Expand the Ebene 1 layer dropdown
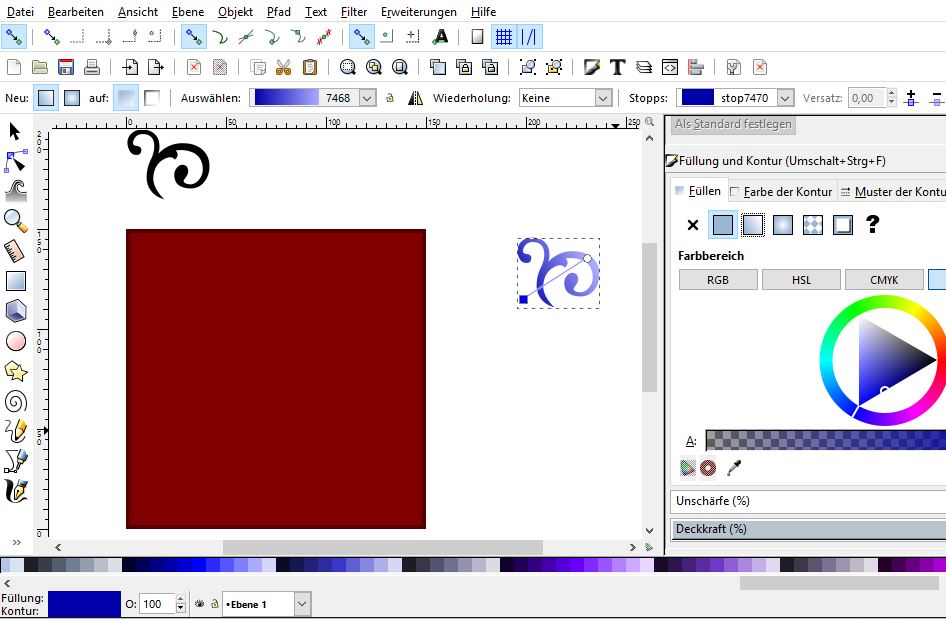Image resolution: width=946 pixels, height=619 pixels. [x=302, y=604]
